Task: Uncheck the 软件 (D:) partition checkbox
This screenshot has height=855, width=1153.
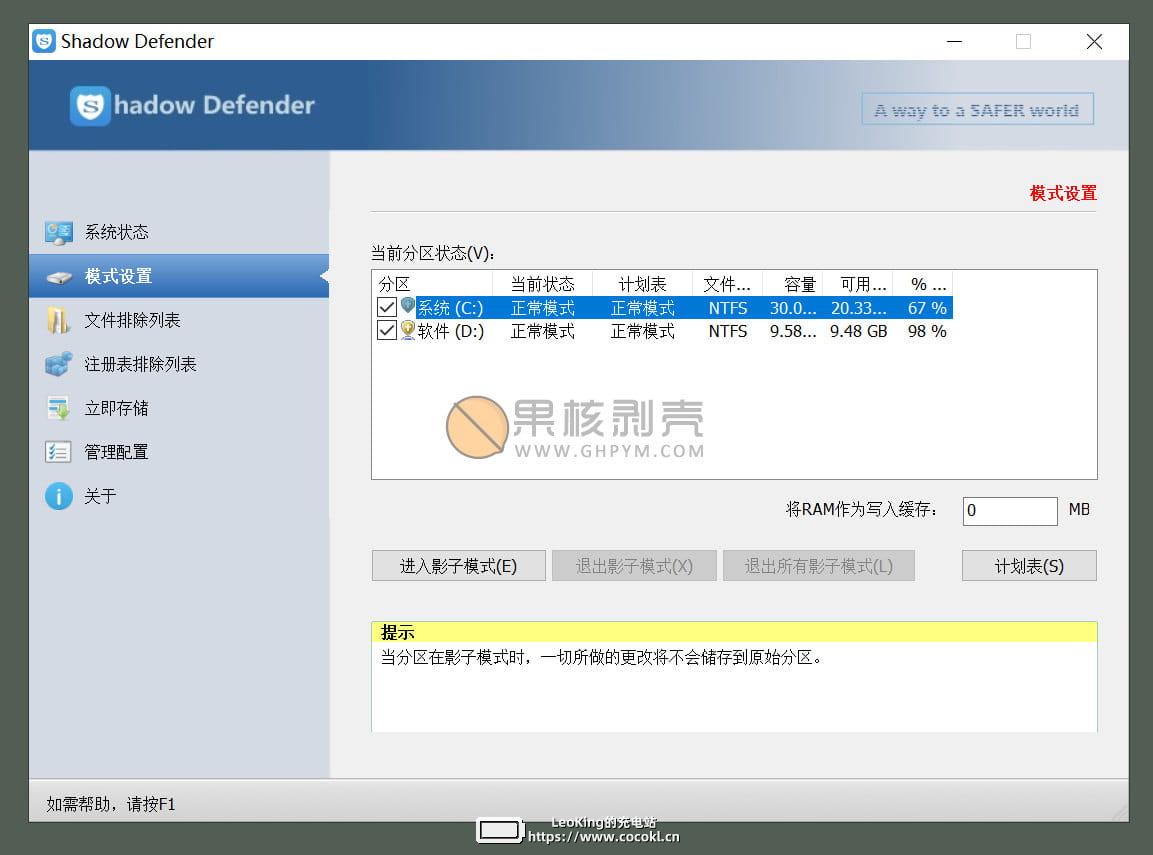Action: tap(387, 331)
